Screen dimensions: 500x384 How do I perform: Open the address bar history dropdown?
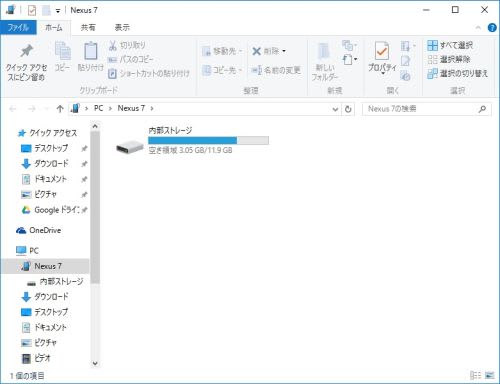335,109
